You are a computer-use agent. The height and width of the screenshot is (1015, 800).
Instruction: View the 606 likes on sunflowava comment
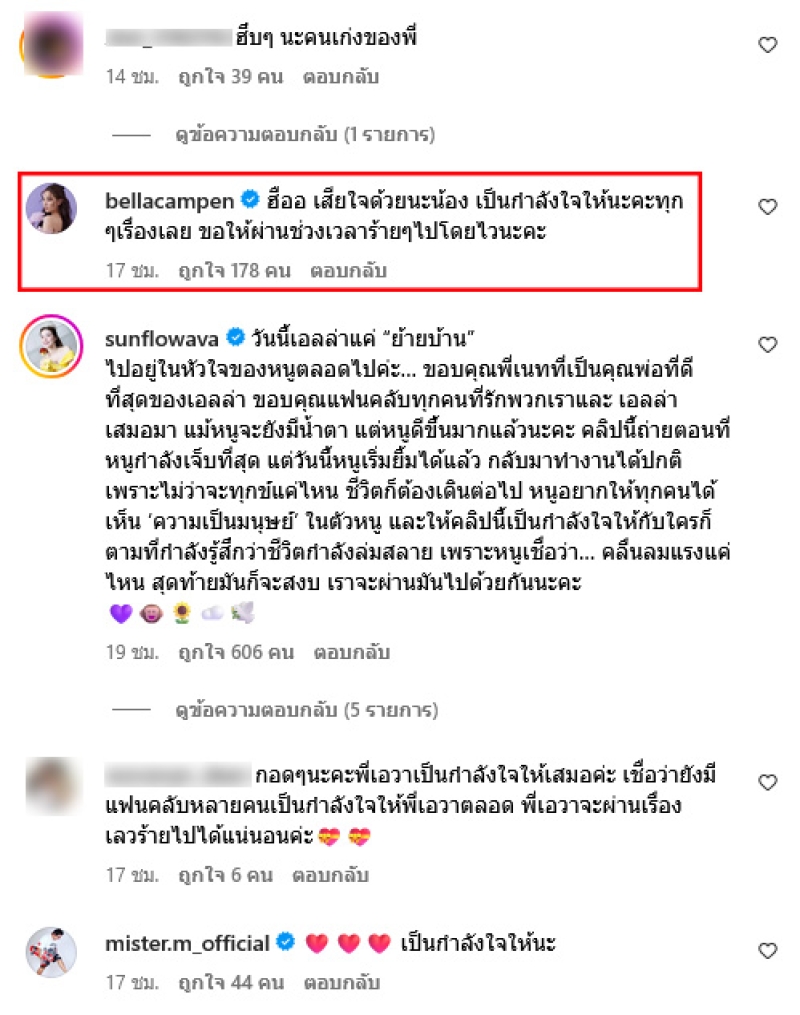(x=236, y=652)
